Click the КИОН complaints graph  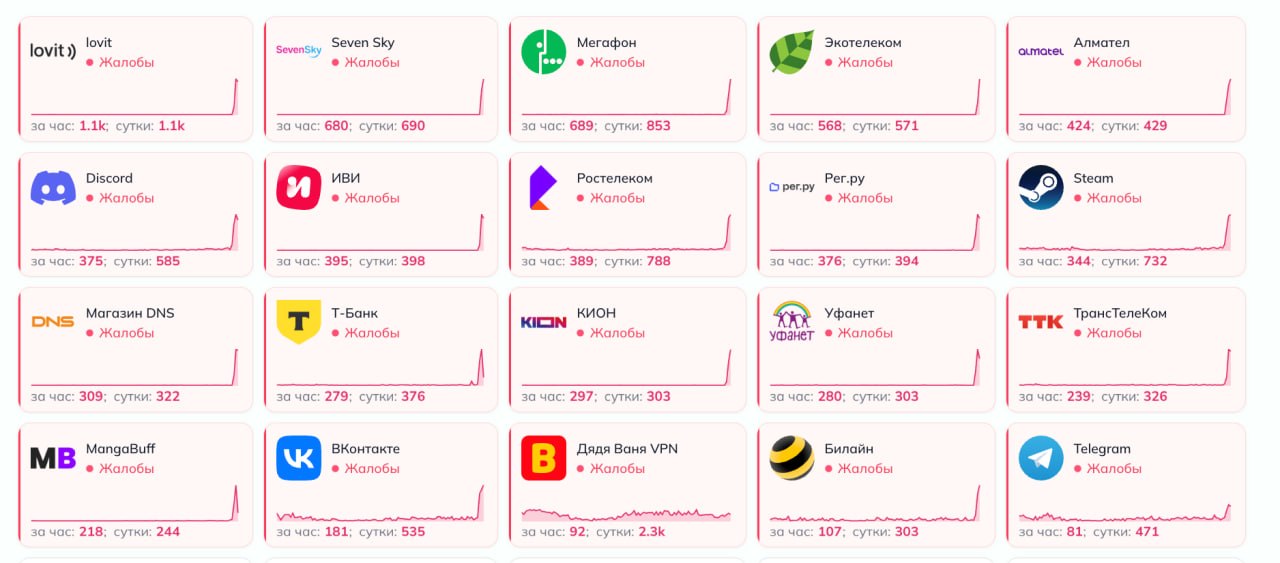tap(626, 367)
